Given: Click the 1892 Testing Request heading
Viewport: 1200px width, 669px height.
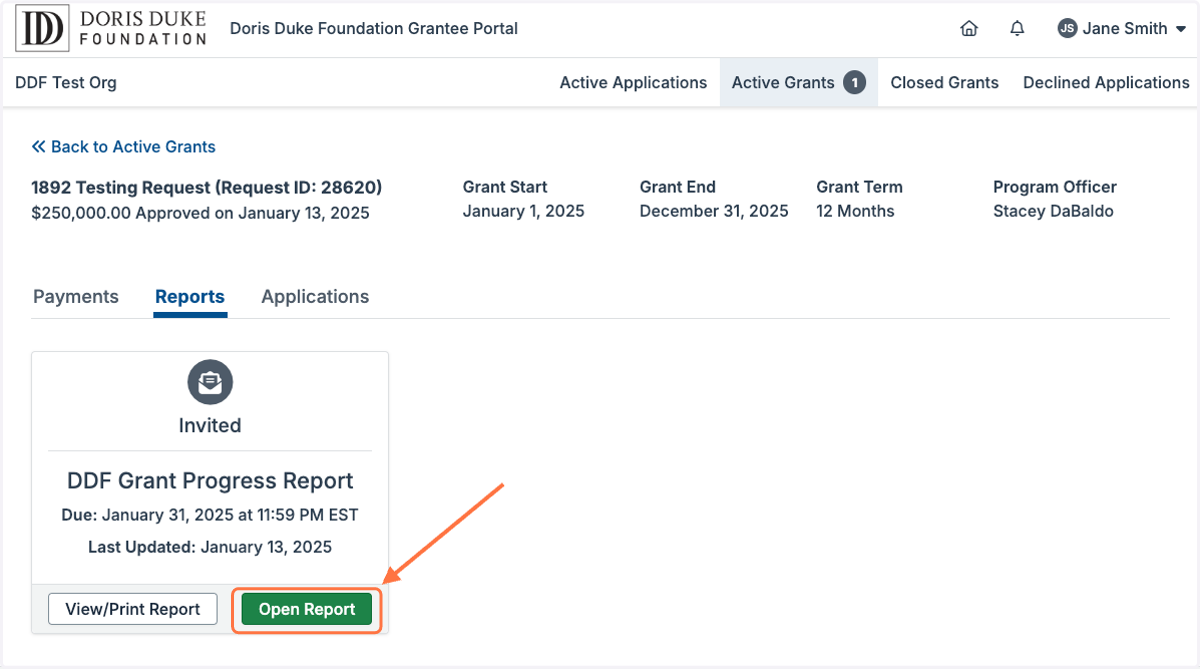Looking at the screenshot, I should [207, 187].
